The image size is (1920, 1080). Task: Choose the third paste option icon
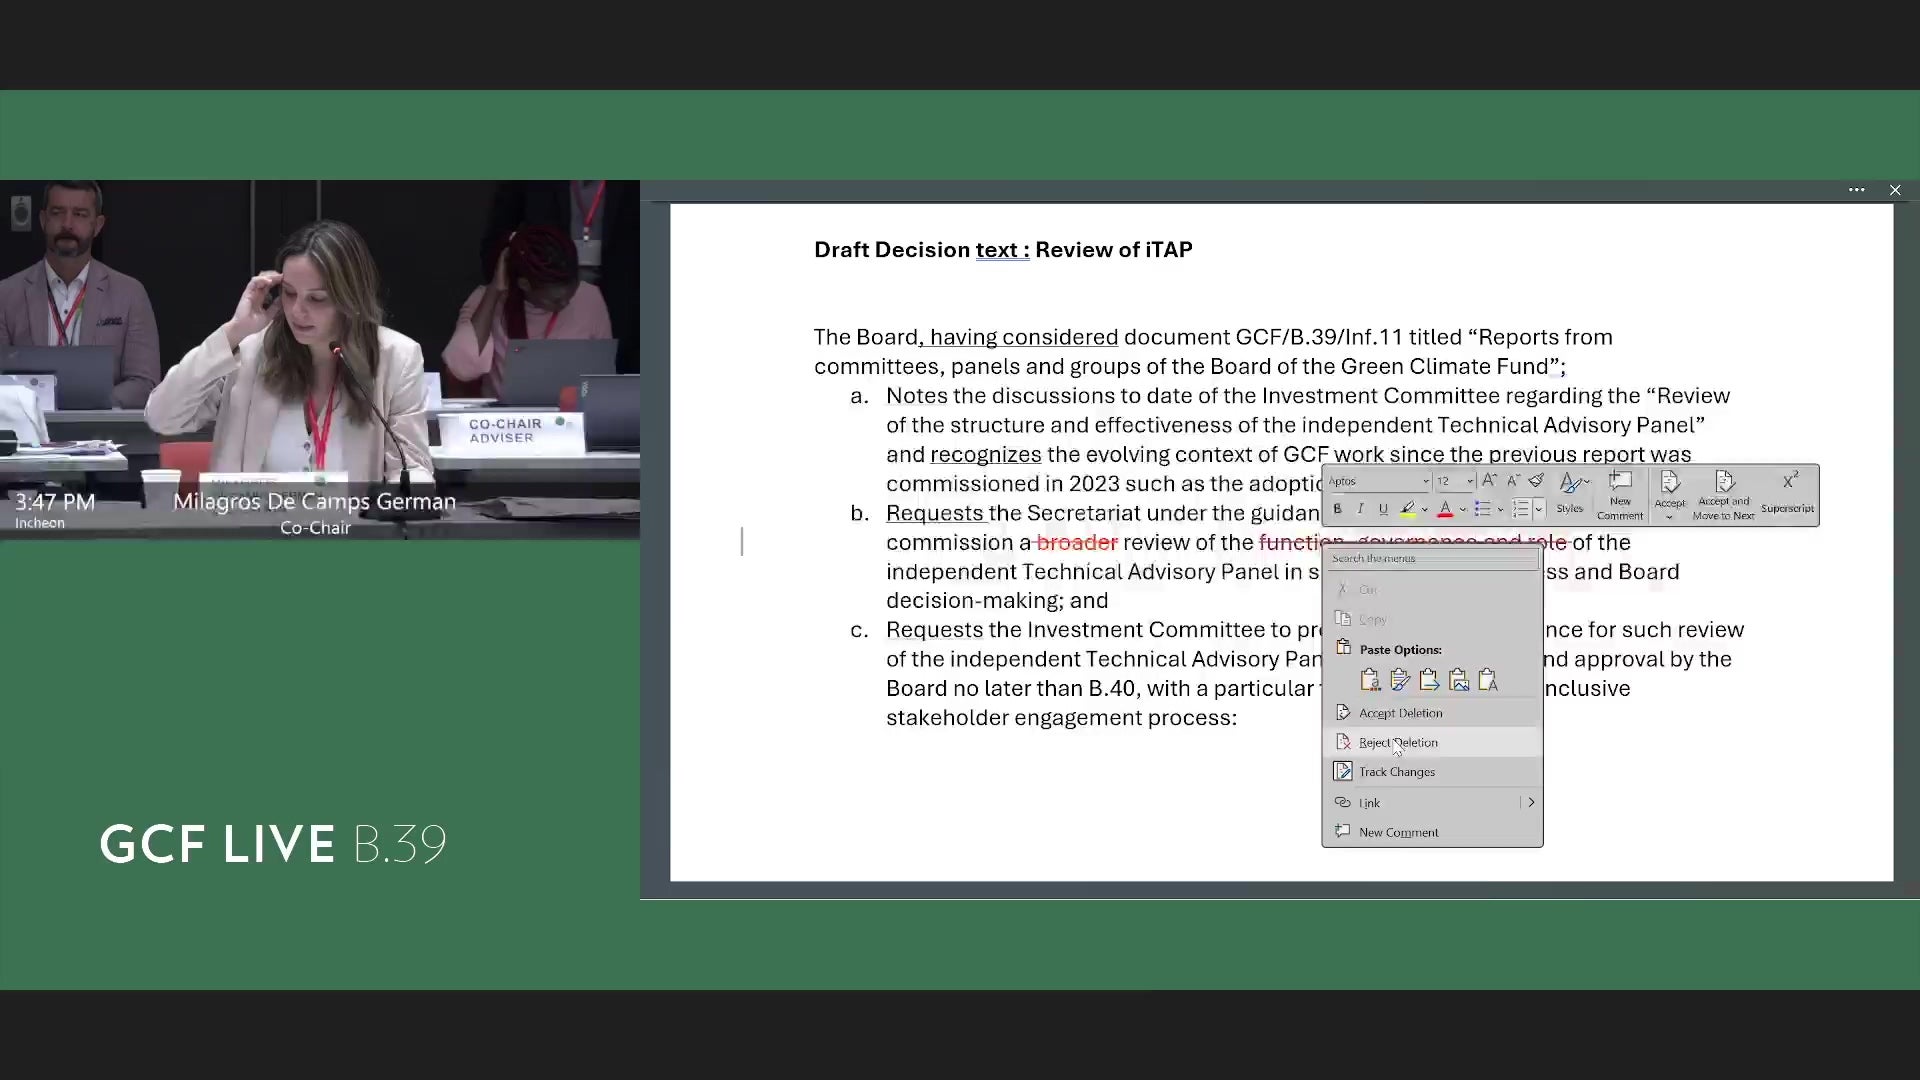click(1429, 681)
